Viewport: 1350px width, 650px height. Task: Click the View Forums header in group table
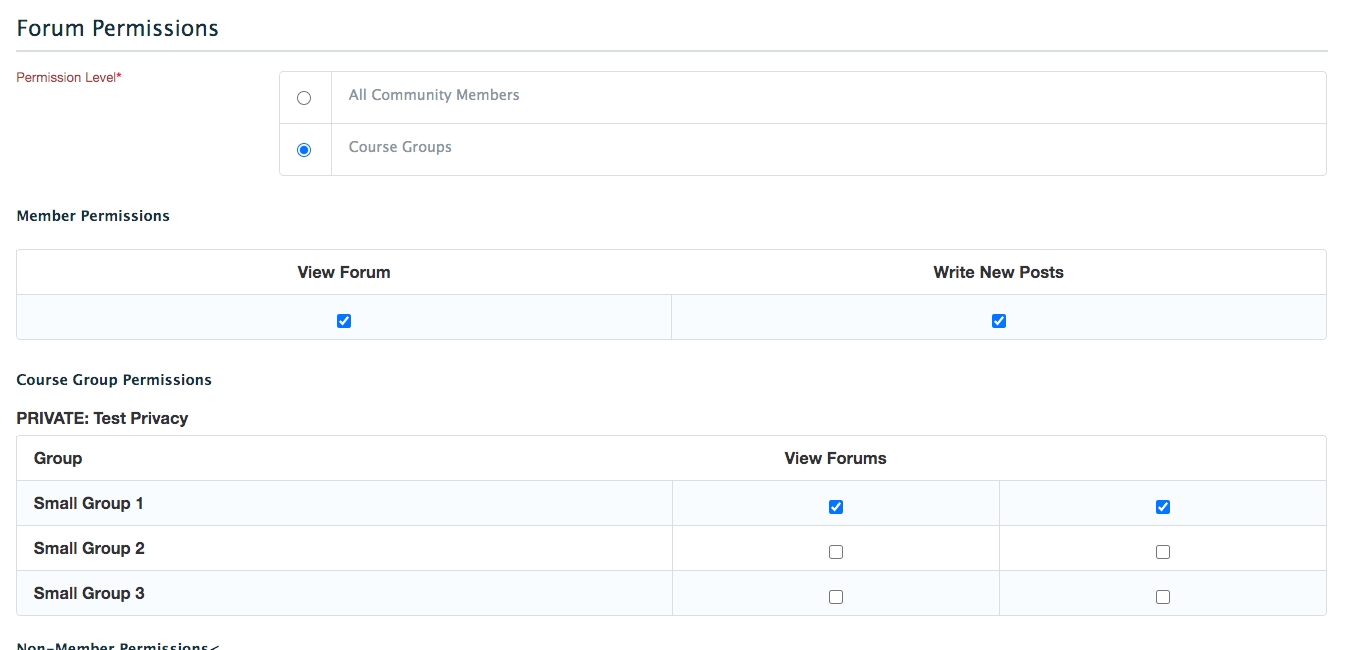tap(835, 458)
